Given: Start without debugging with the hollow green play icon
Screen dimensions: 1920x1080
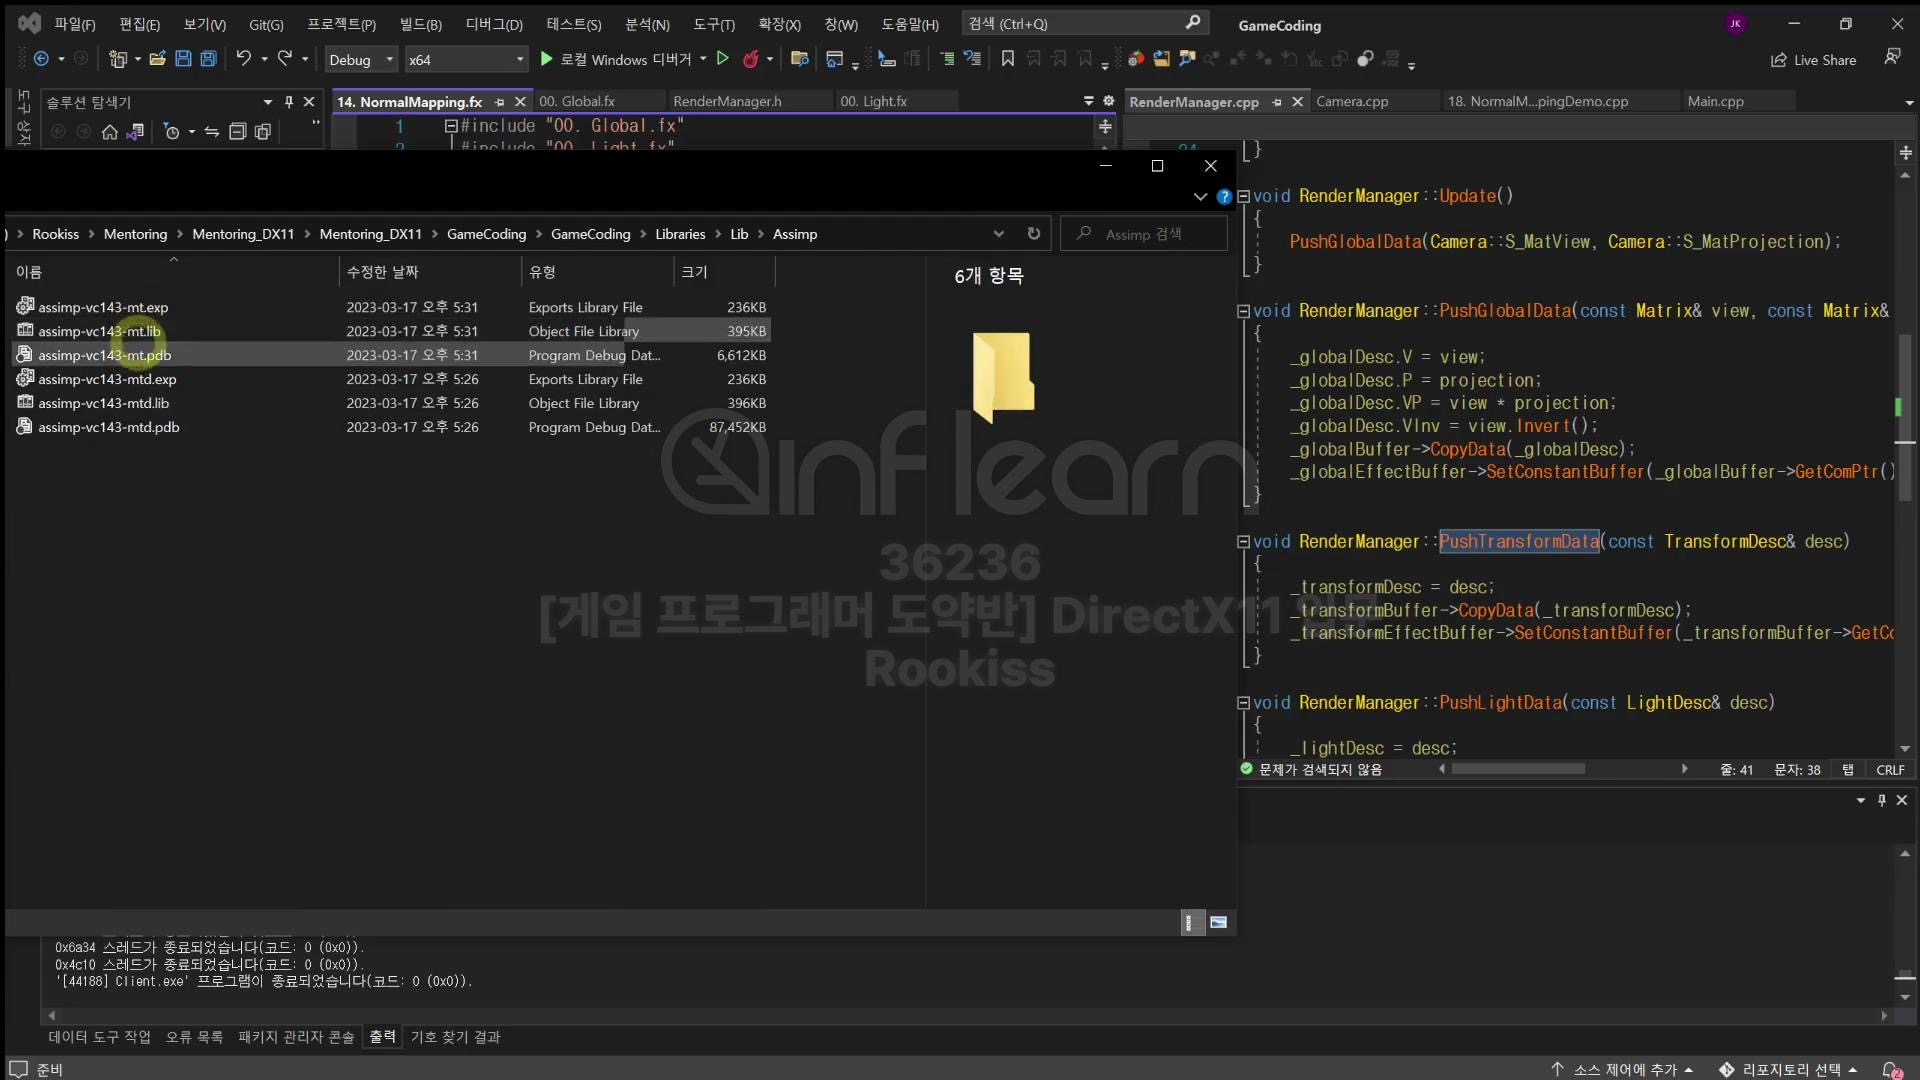Looking at the screenshot, I should click(x=723, y=59).
